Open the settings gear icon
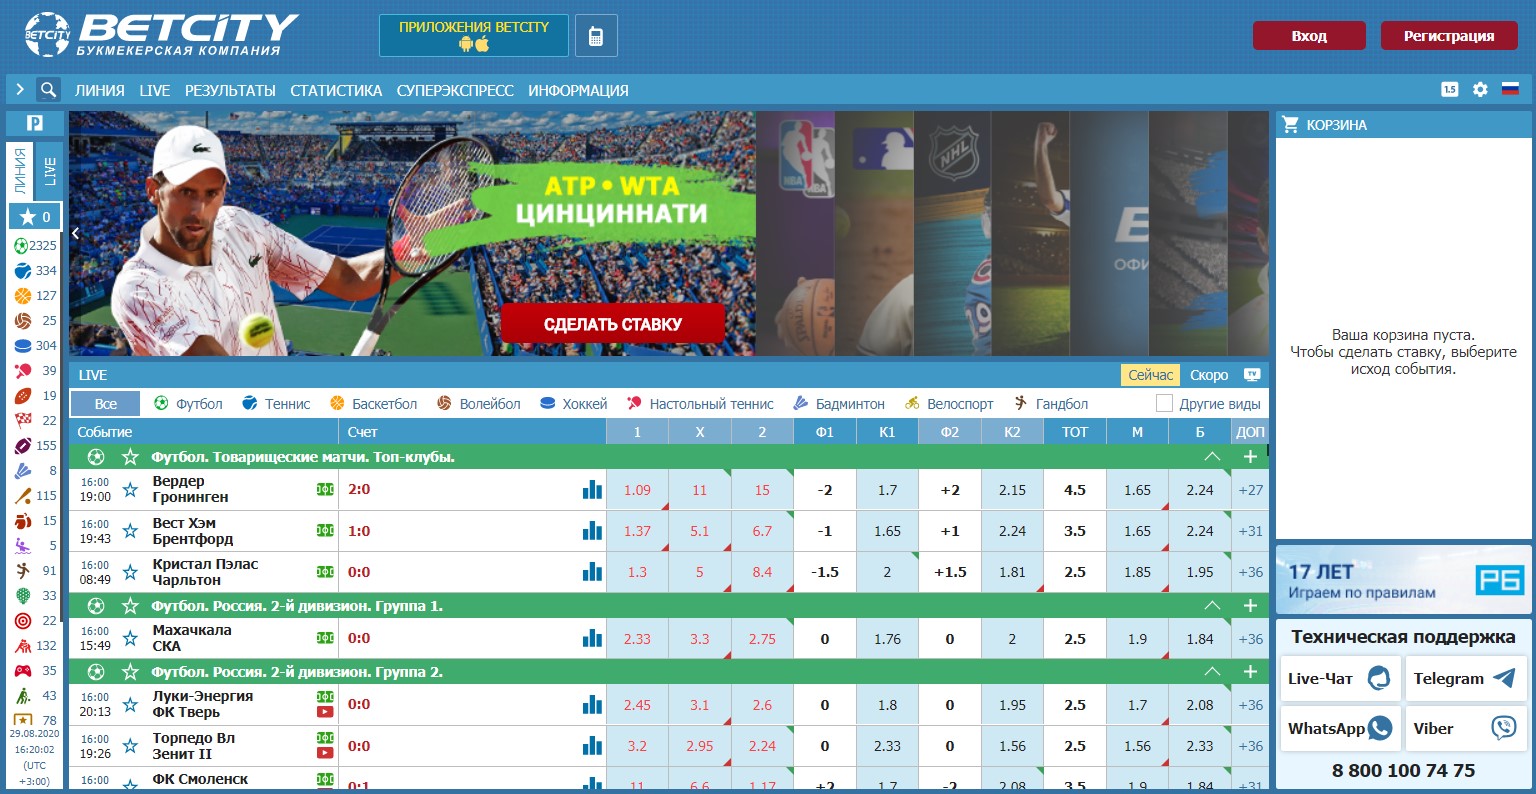 [x=1480, y=89]
